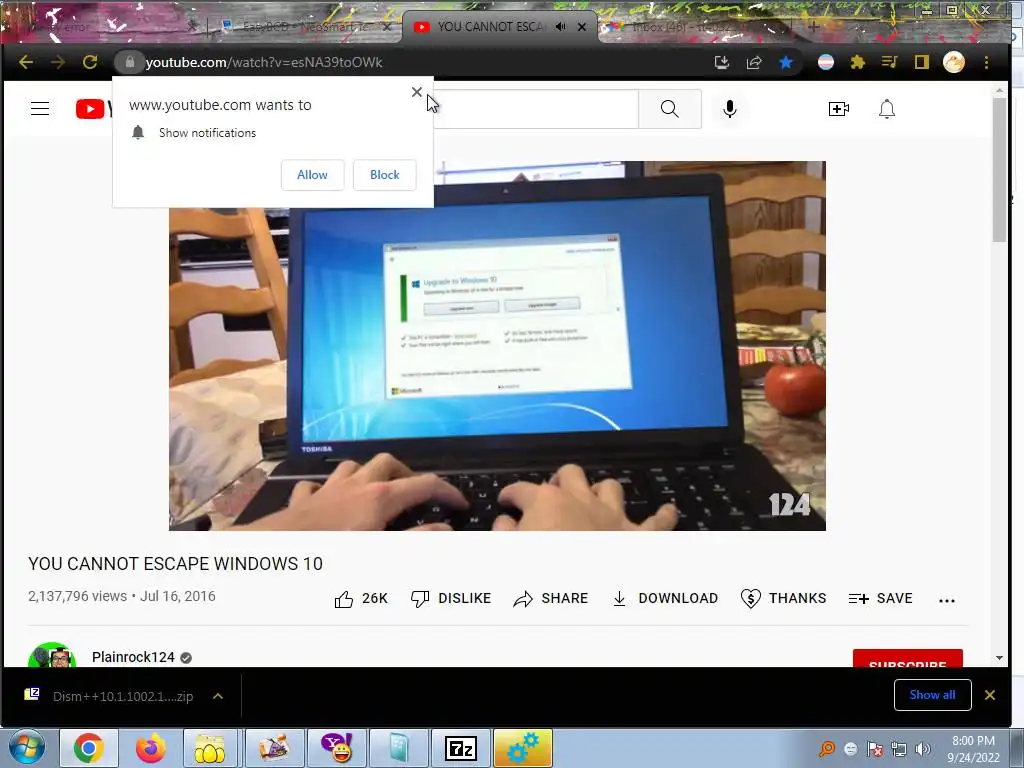Search with your voice using the microphone
The width and height of the screenshot is (1024, 768).
730,108
